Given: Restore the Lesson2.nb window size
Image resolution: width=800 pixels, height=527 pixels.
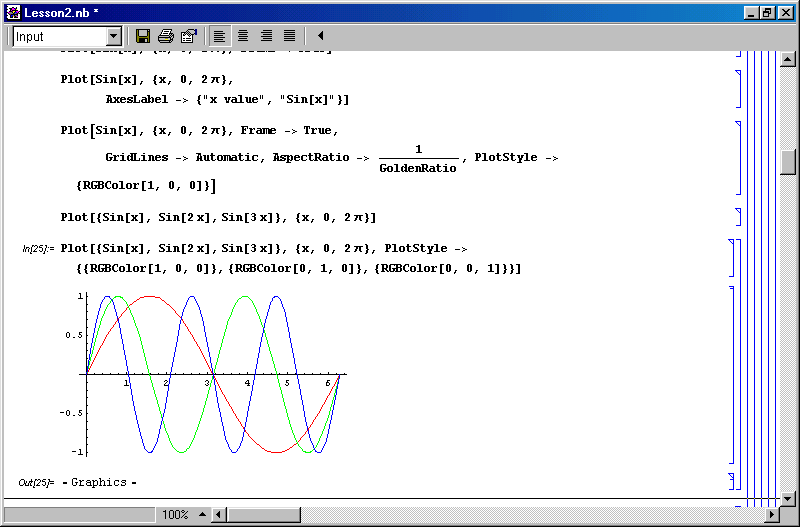Looking at the screenshot, I should pyautogui.click(x=767, y=13).
